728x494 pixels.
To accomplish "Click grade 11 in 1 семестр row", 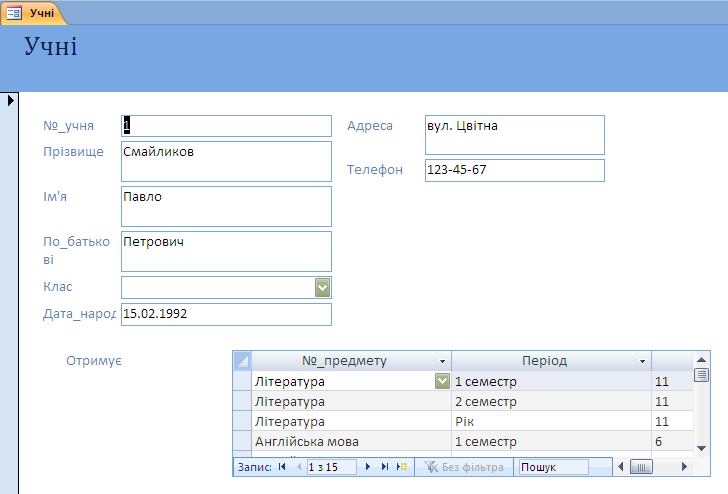I will point(672,381).
